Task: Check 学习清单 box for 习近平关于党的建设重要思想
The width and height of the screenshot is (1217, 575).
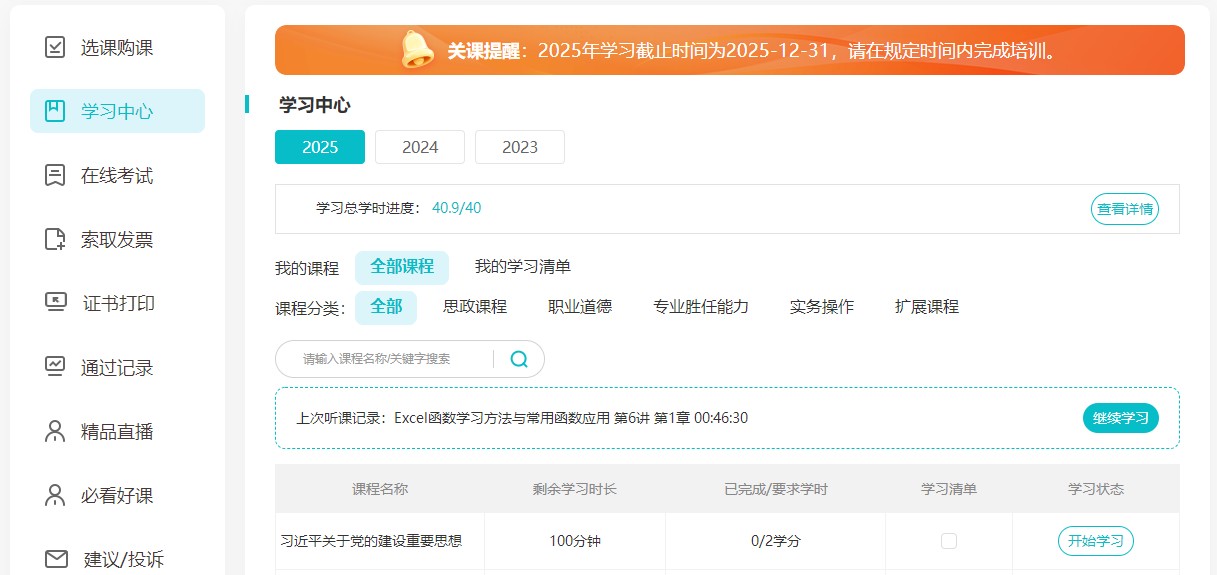Action: coord(949,541)
